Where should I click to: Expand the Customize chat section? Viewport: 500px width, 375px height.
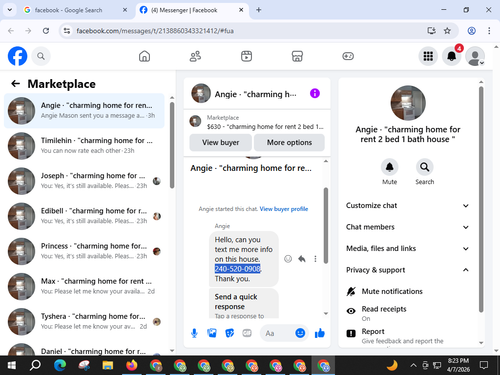click(x=408, y=205)
